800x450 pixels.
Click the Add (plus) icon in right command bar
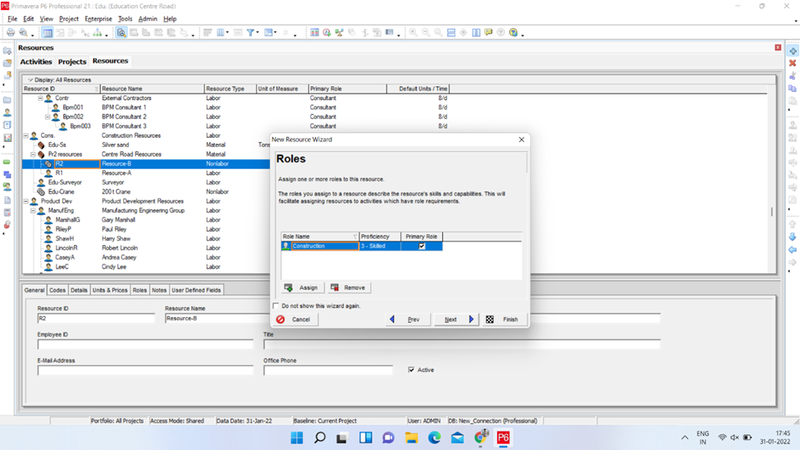pyautogui.click(x=793, y=51)
